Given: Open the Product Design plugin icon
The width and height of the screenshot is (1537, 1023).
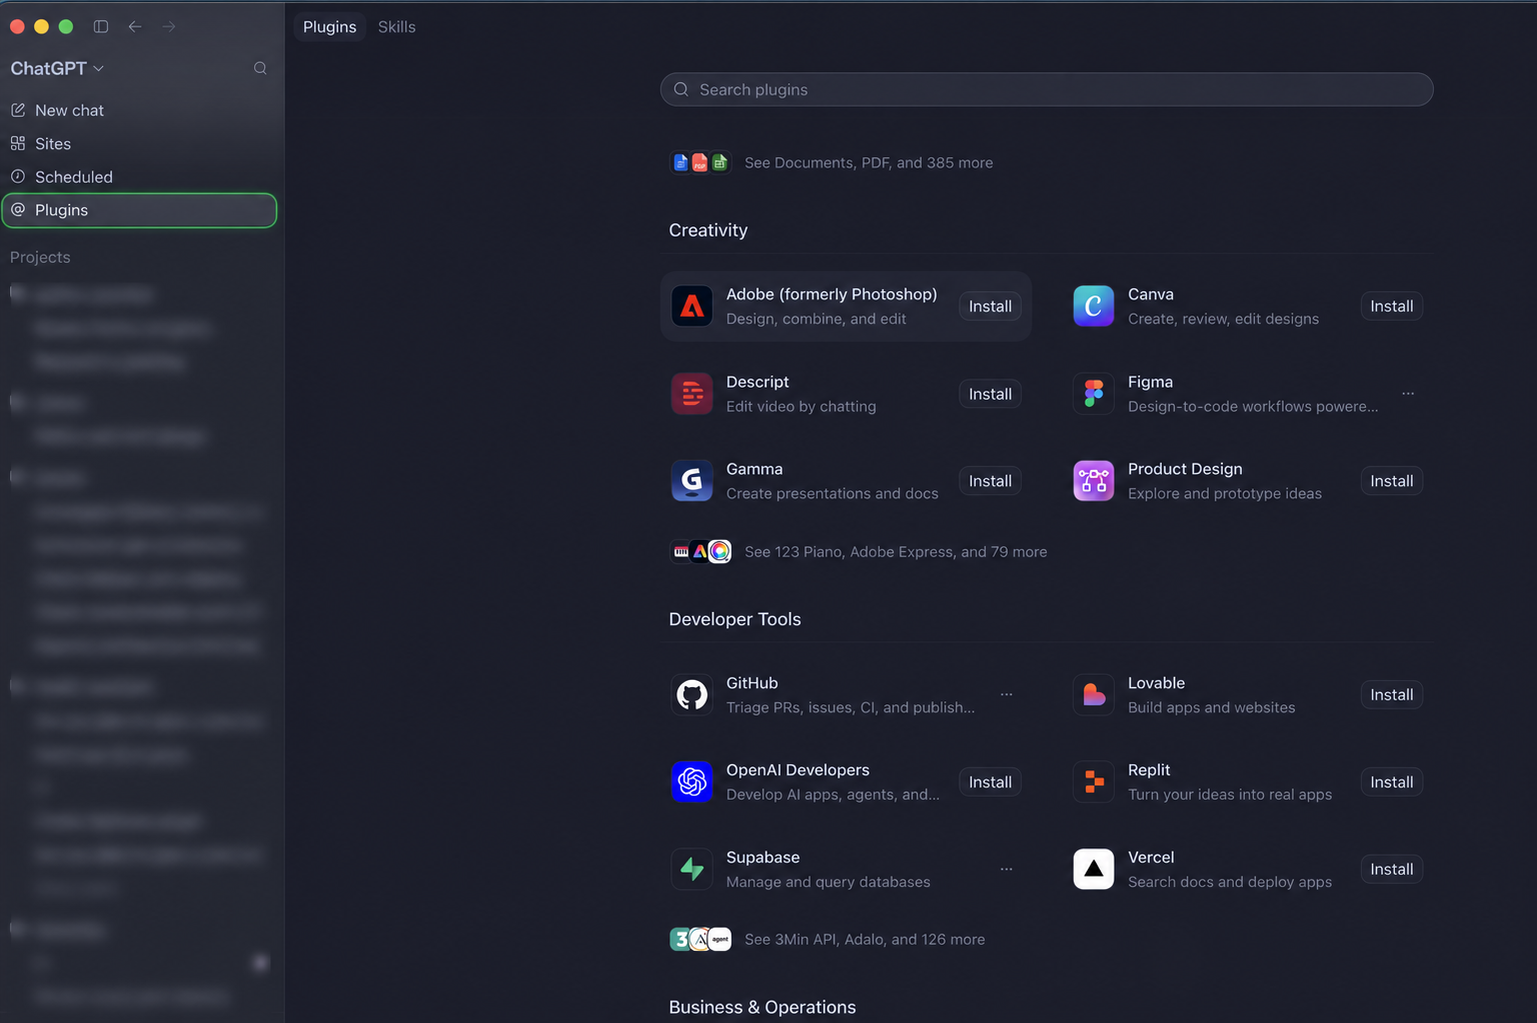Looking at the screenshot, I should tap(1093, 481).
